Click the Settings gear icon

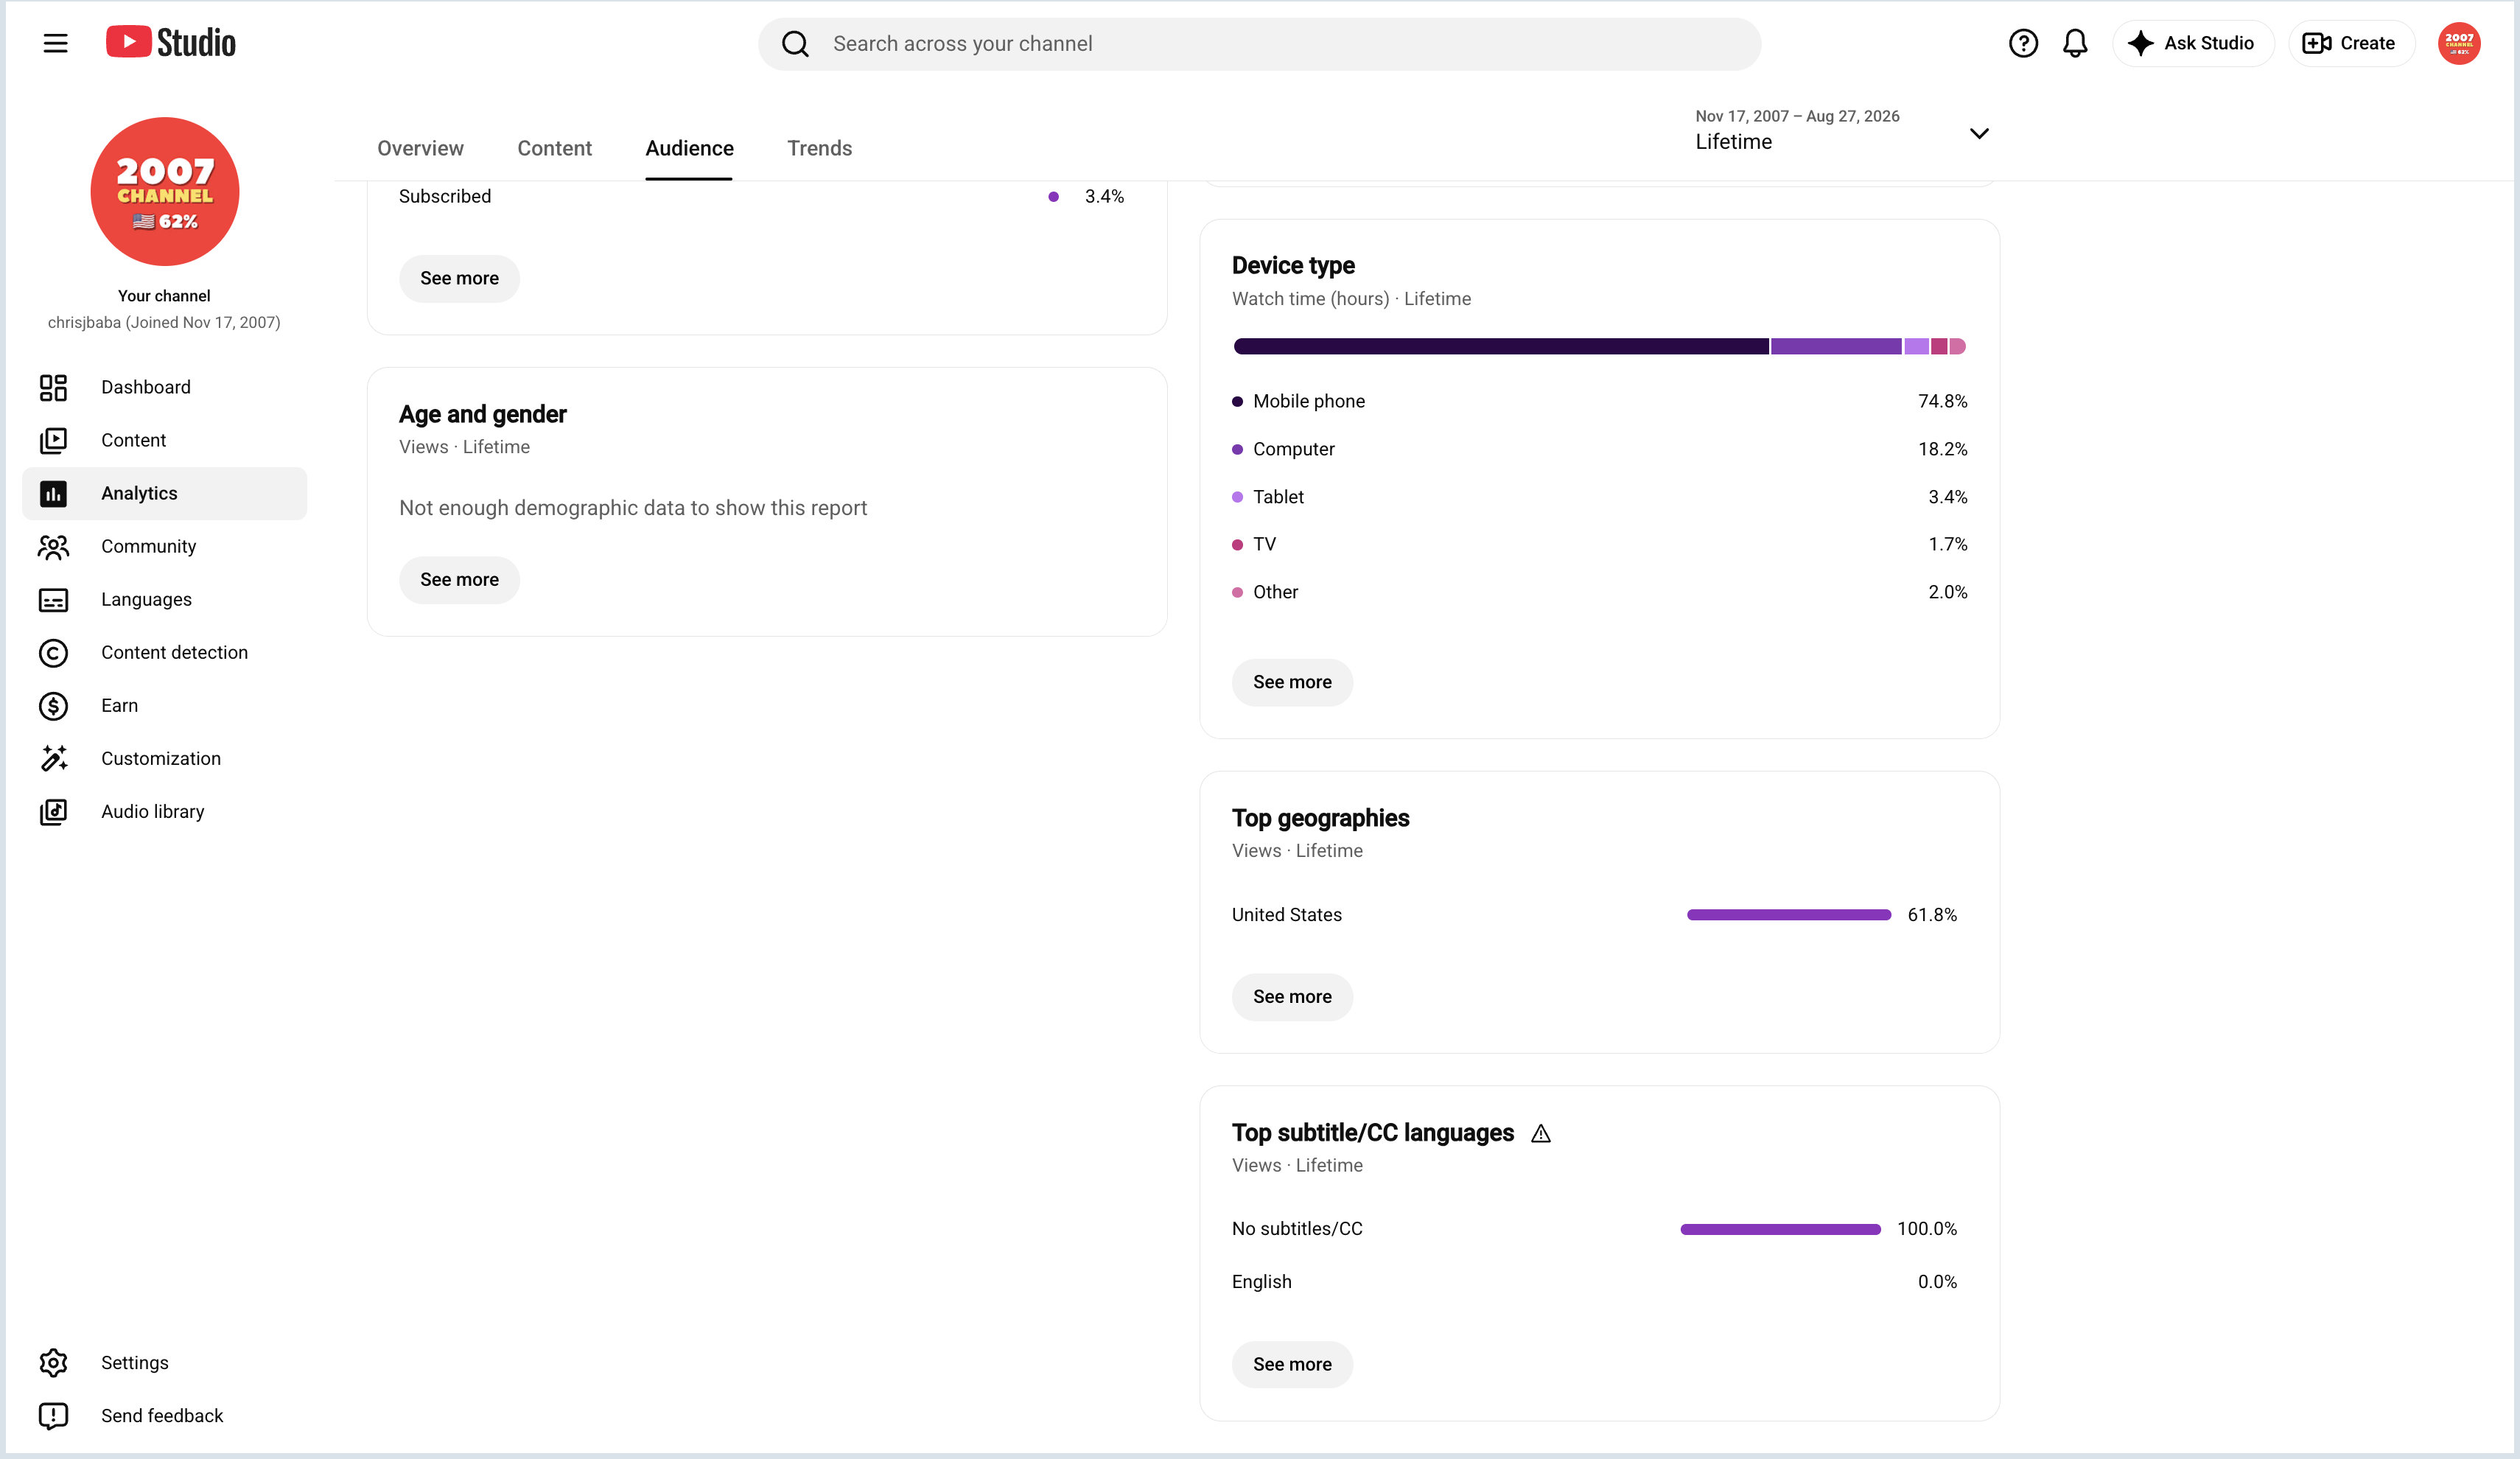click(x=53, y=1362)
